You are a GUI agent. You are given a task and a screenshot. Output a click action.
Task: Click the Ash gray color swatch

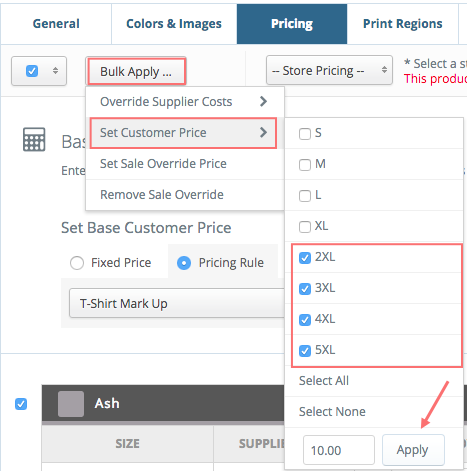tap(71, 404)
